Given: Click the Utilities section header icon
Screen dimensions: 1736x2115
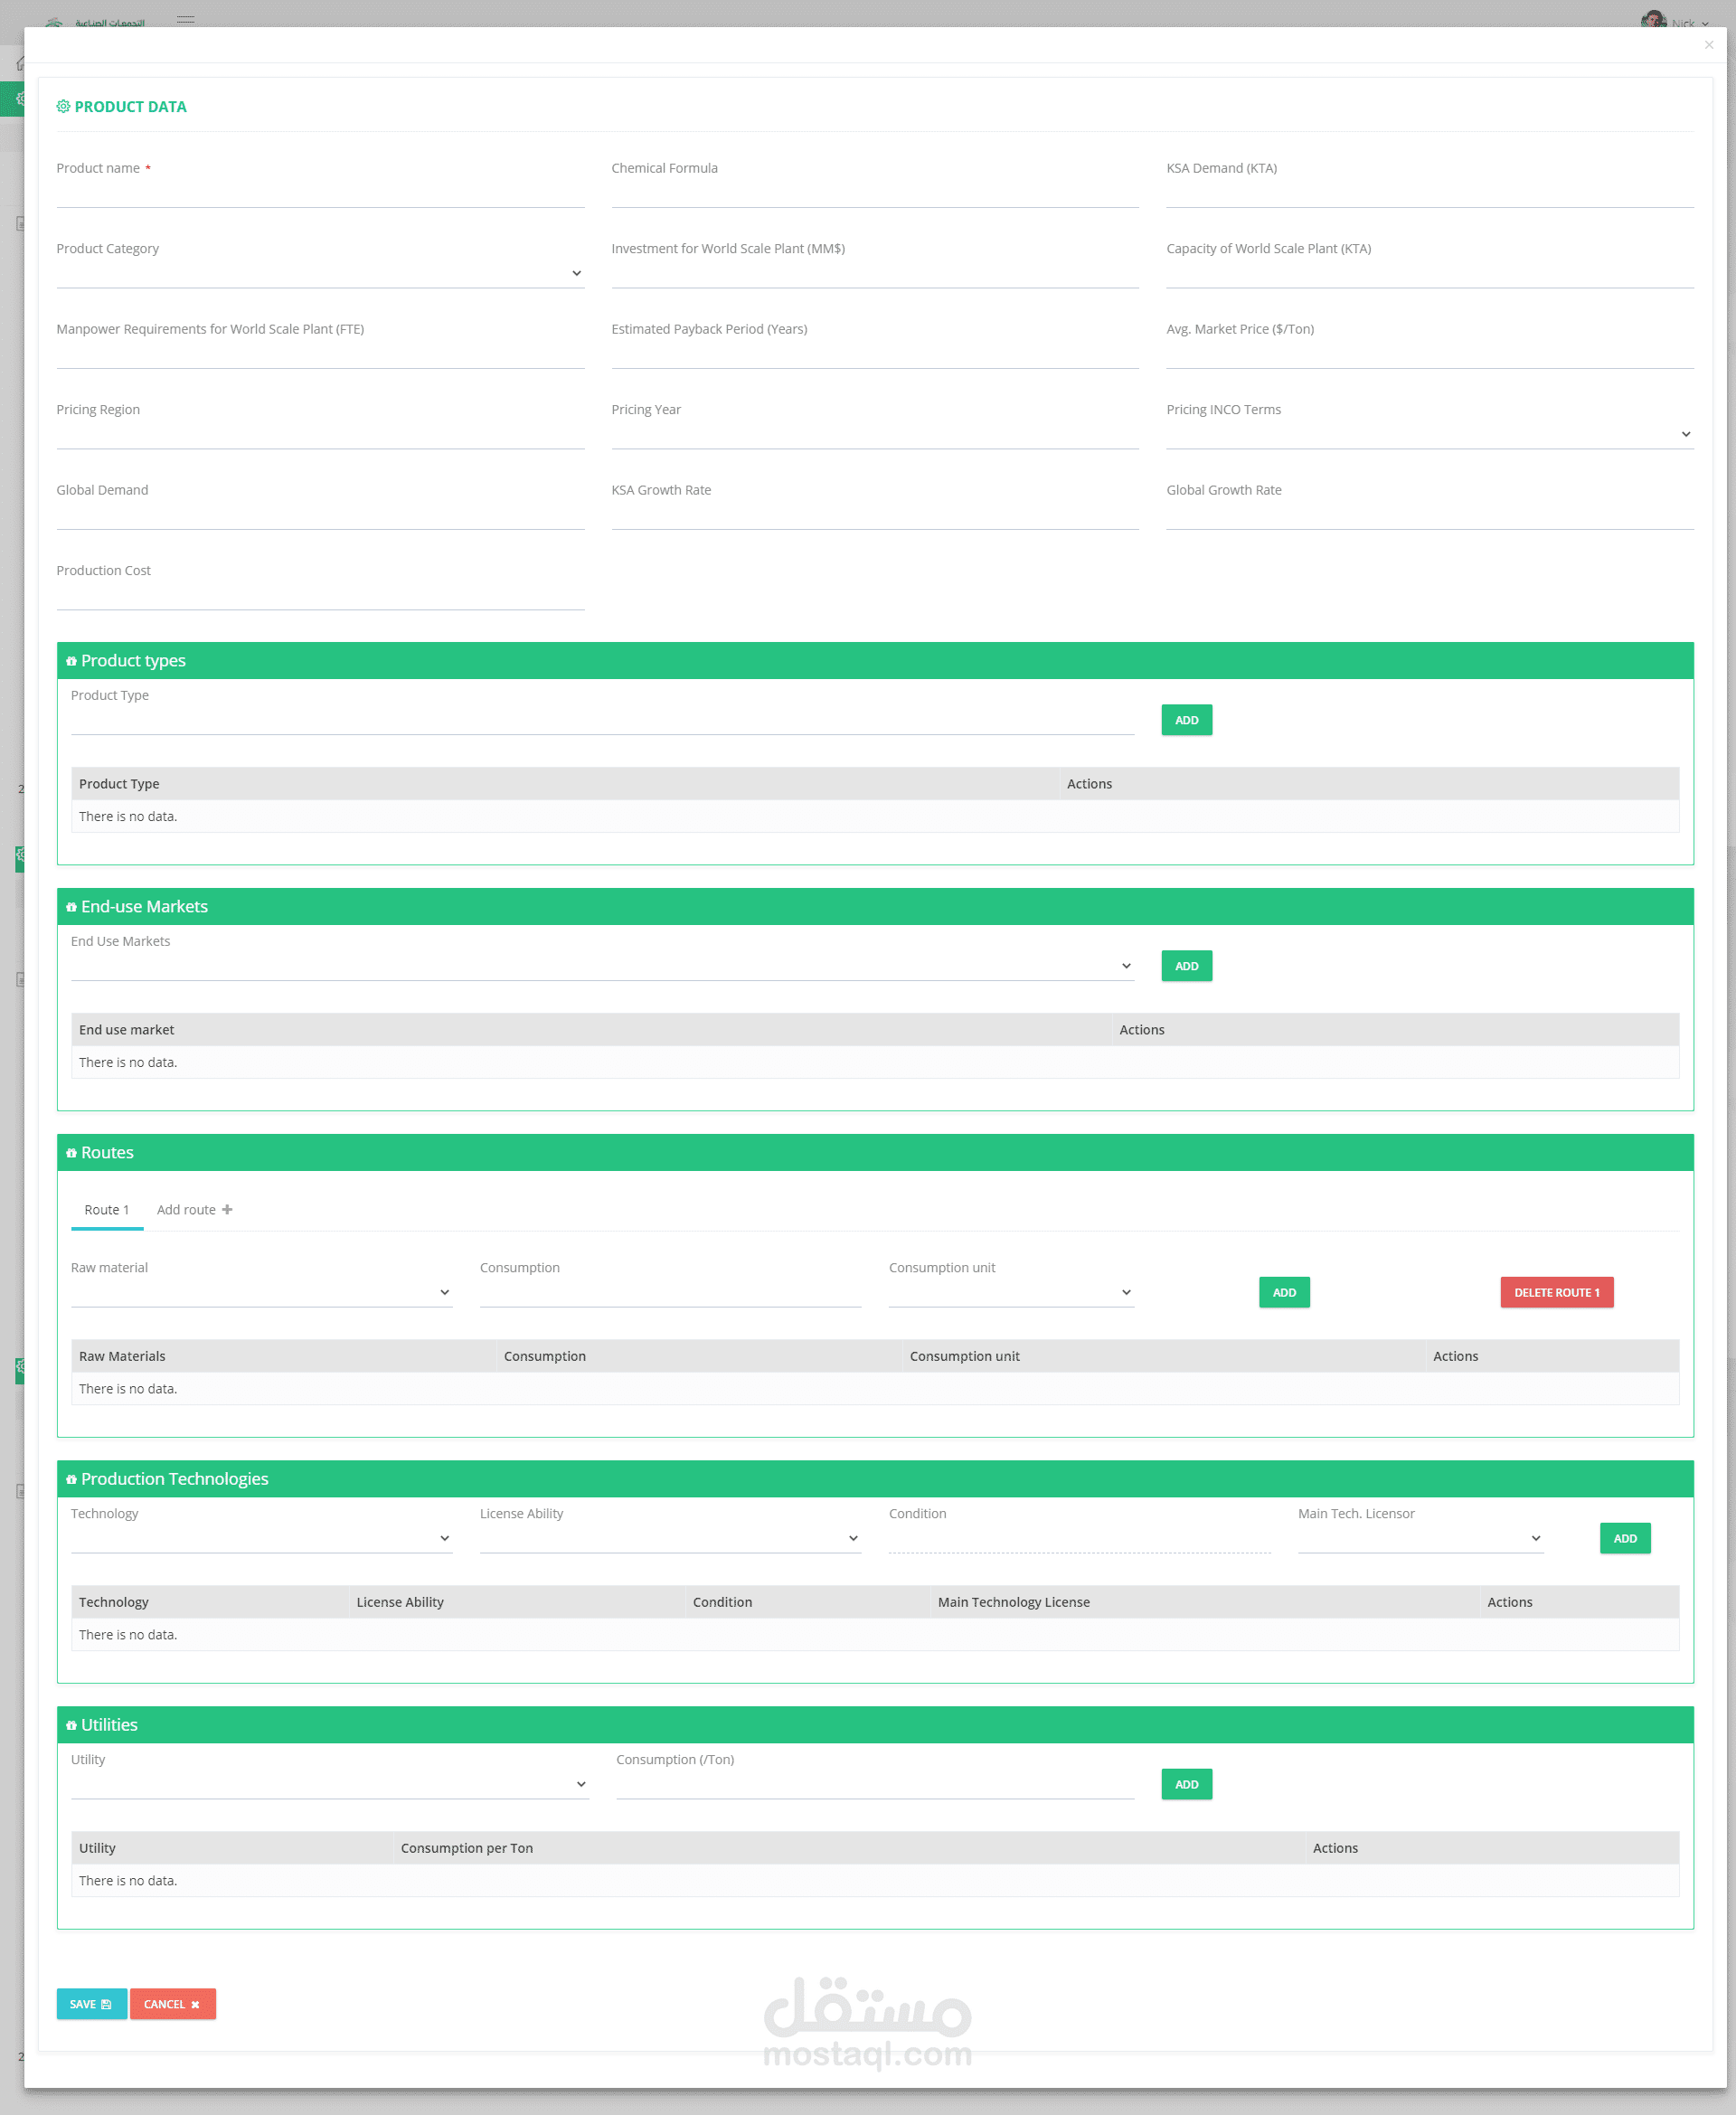Looking at the screenshot, I should click(x=71, y=1725).
